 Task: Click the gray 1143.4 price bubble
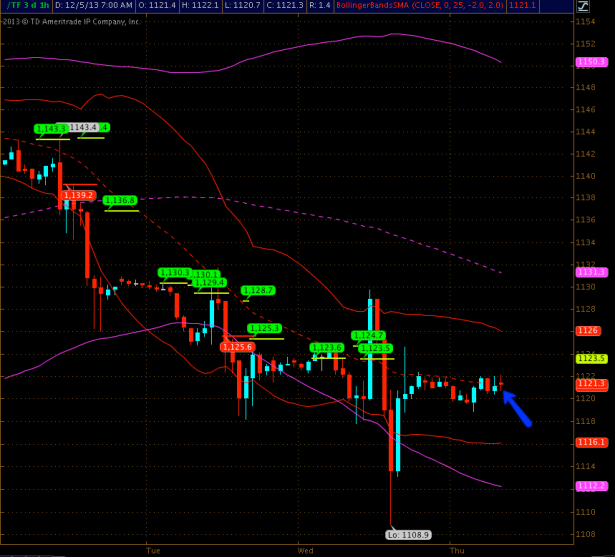point(84,127)
